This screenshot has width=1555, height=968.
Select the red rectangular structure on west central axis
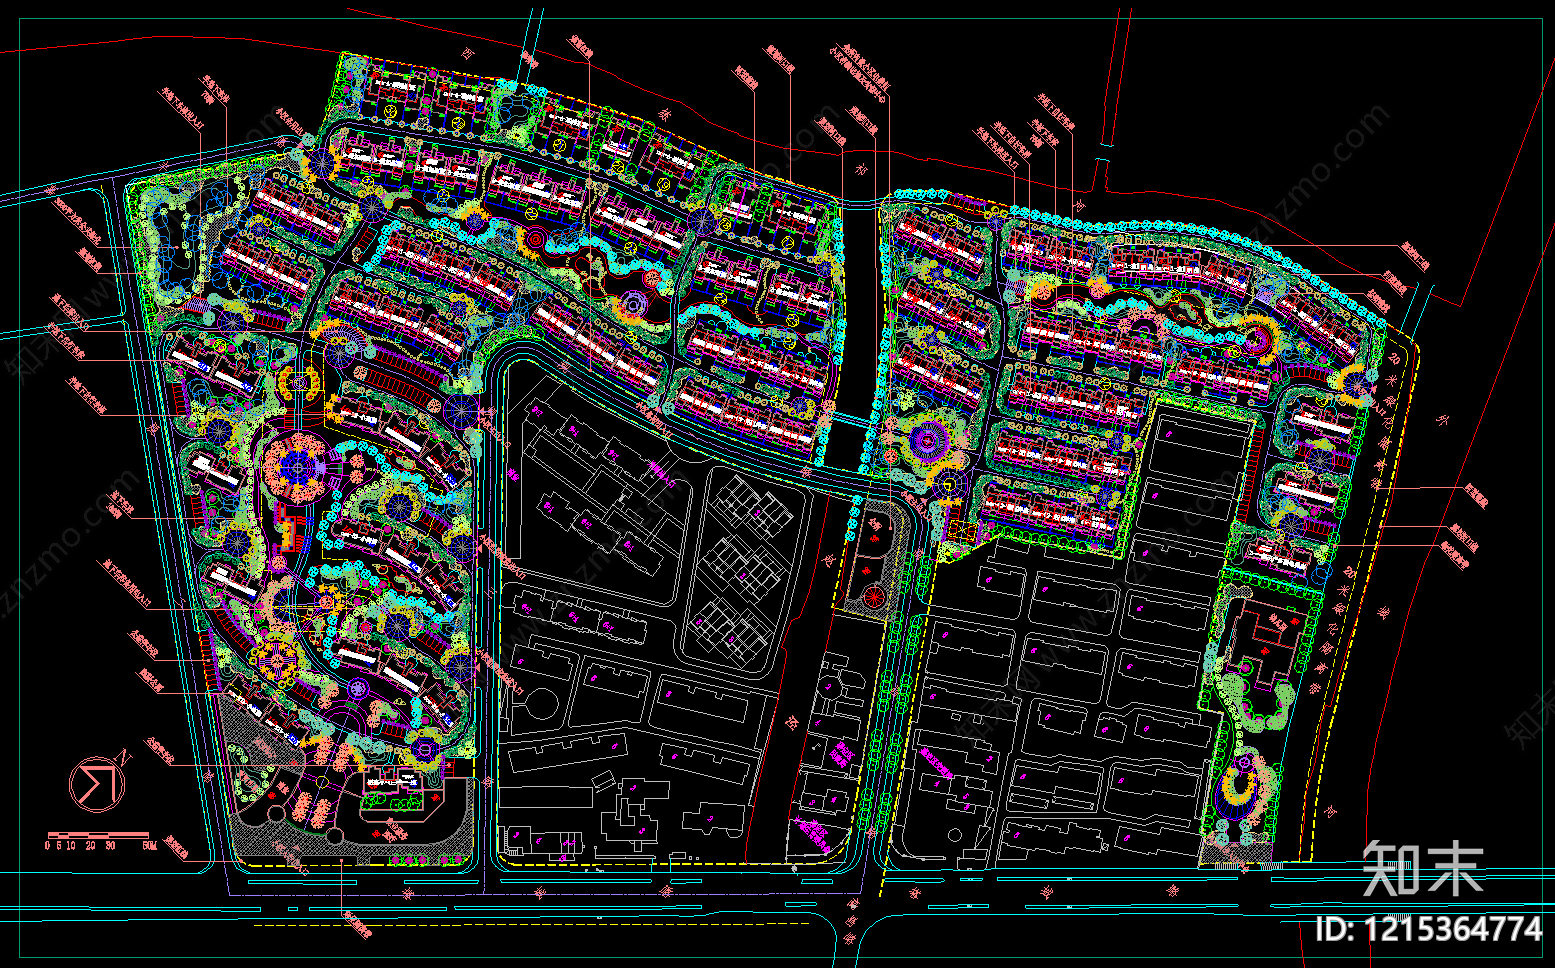point(287,528)
